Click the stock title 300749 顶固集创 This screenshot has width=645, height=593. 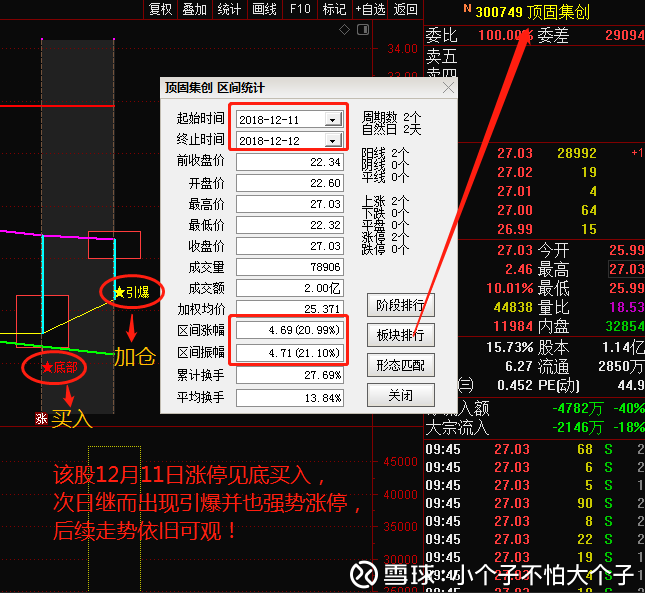coord(533,12)
